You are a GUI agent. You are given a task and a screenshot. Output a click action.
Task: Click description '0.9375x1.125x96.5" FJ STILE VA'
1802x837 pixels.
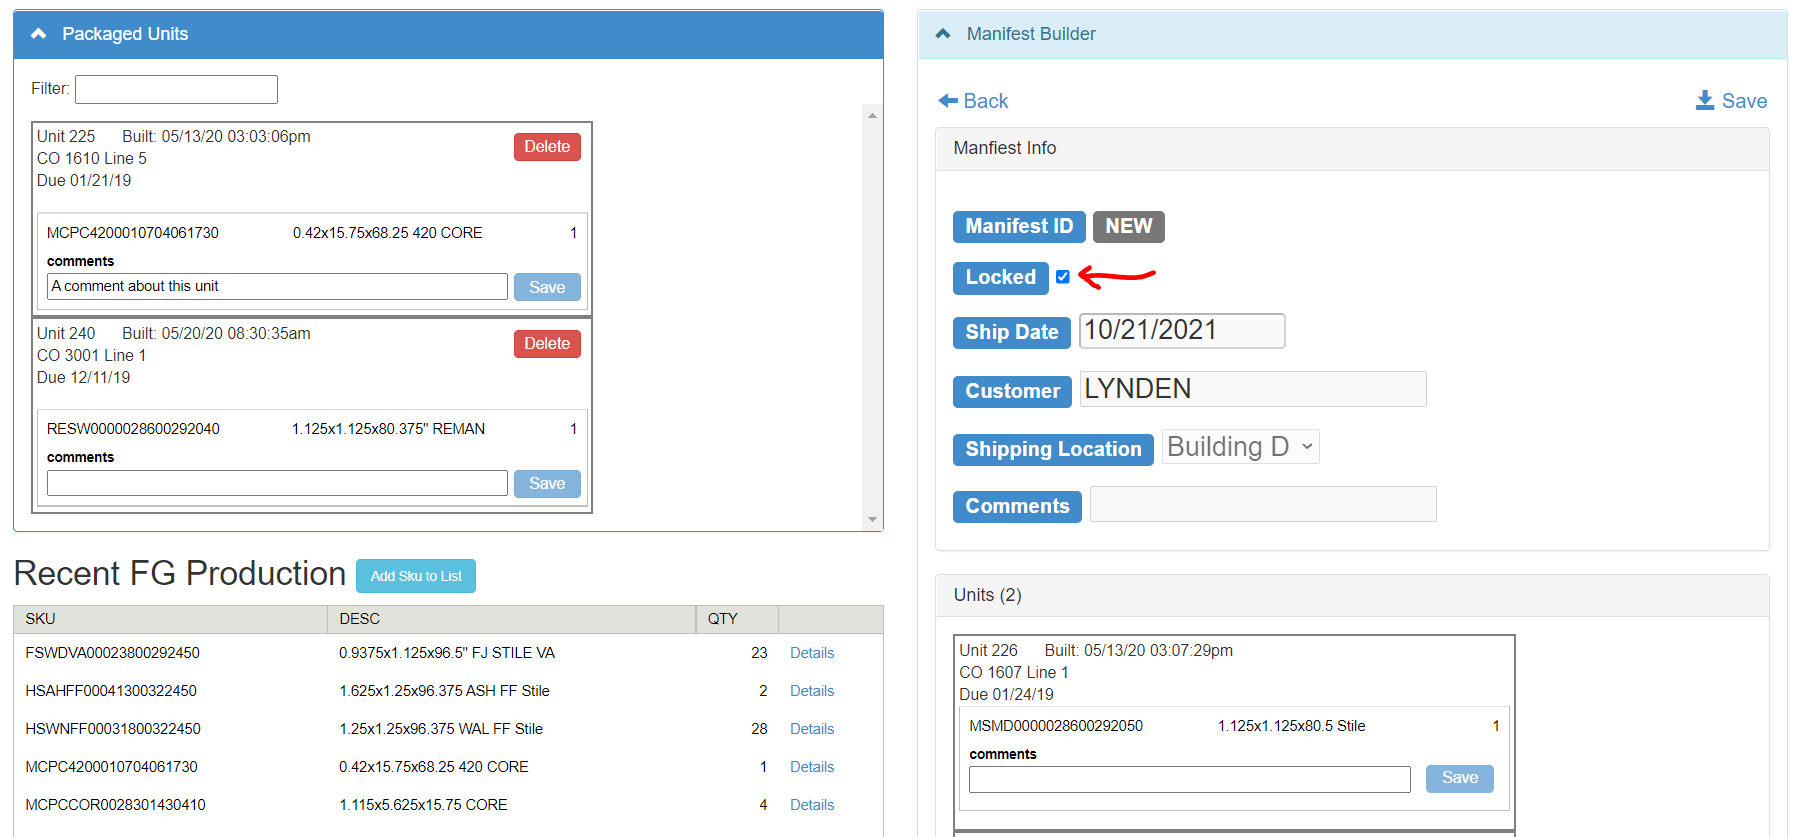(x=447, y=653)
